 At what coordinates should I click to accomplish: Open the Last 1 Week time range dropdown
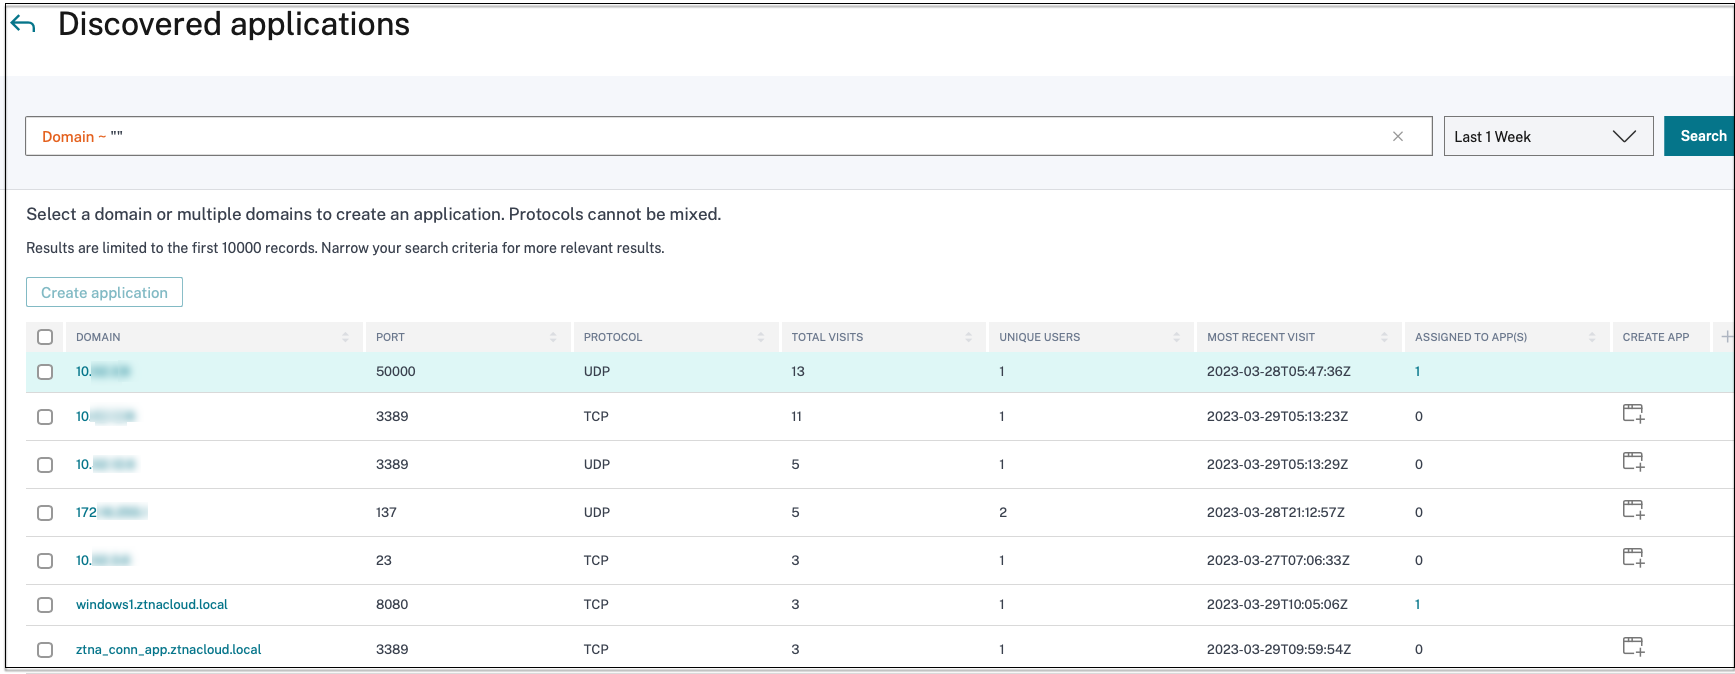pyautogui.click(x=1547, y=137)
